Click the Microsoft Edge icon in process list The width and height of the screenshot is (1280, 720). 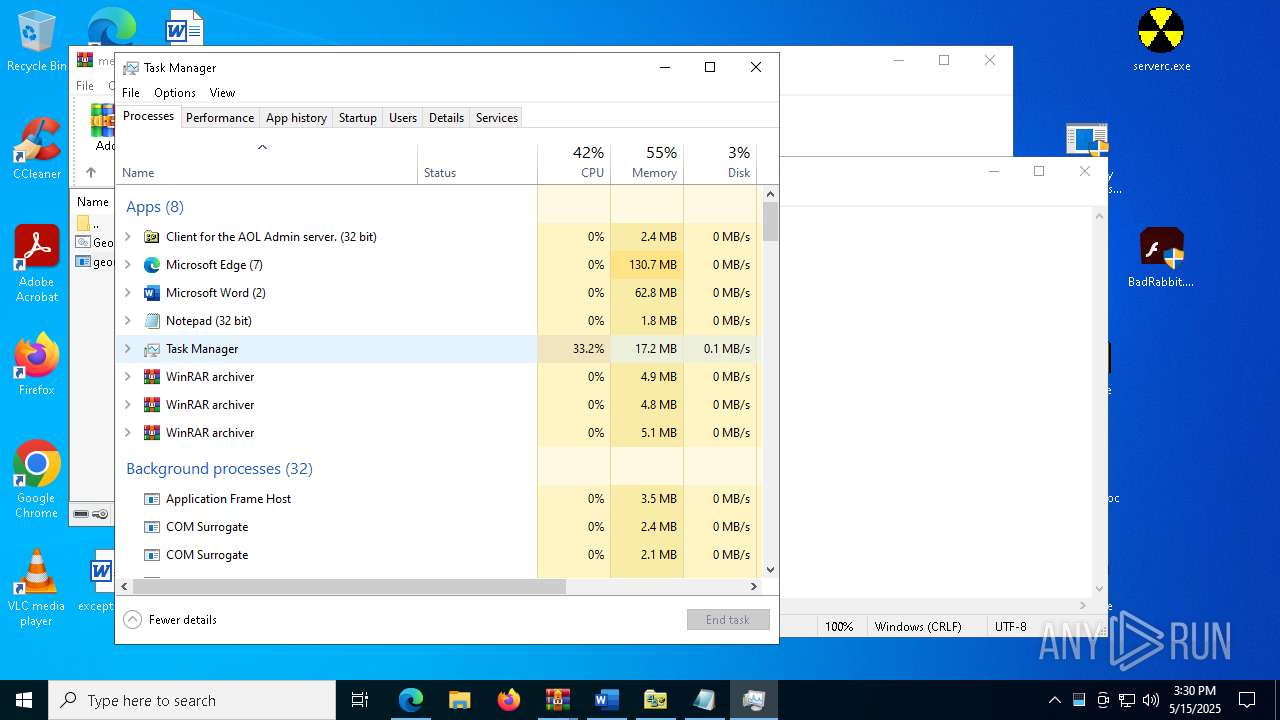pyautogui.click(x=152, y=265)
